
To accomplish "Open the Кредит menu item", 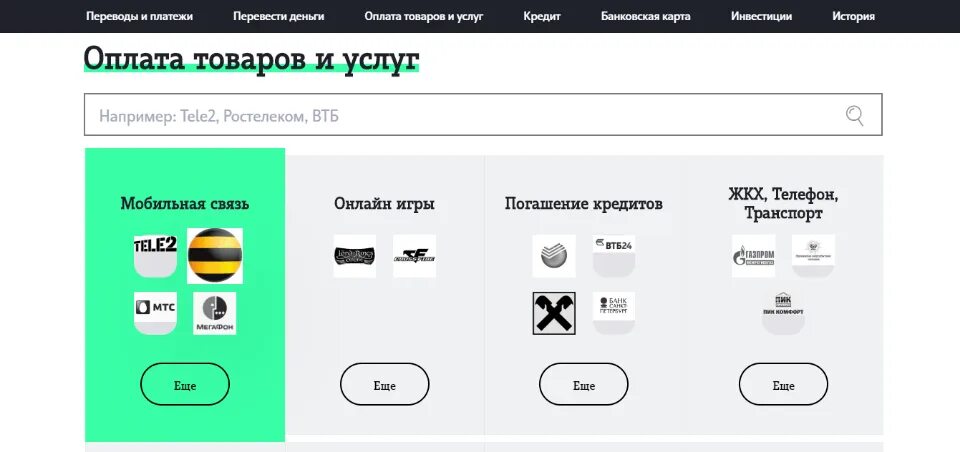I will pyautogui.click(x=542, y=17).
